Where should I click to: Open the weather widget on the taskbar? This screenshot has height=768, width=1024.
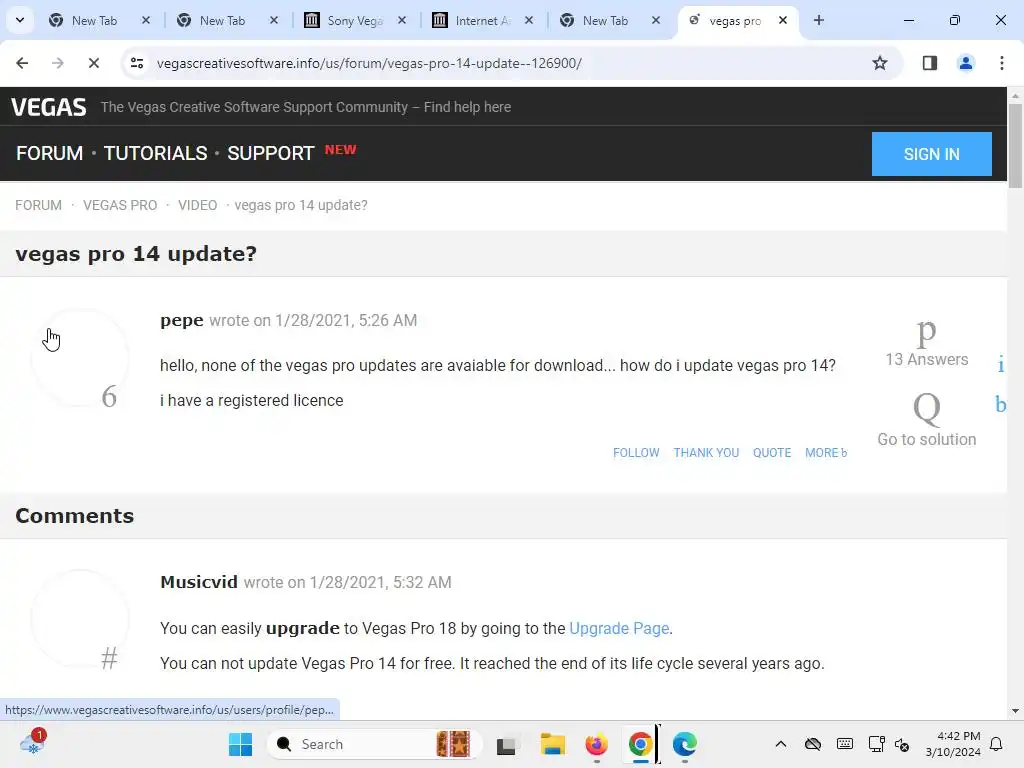click(33, 743)
